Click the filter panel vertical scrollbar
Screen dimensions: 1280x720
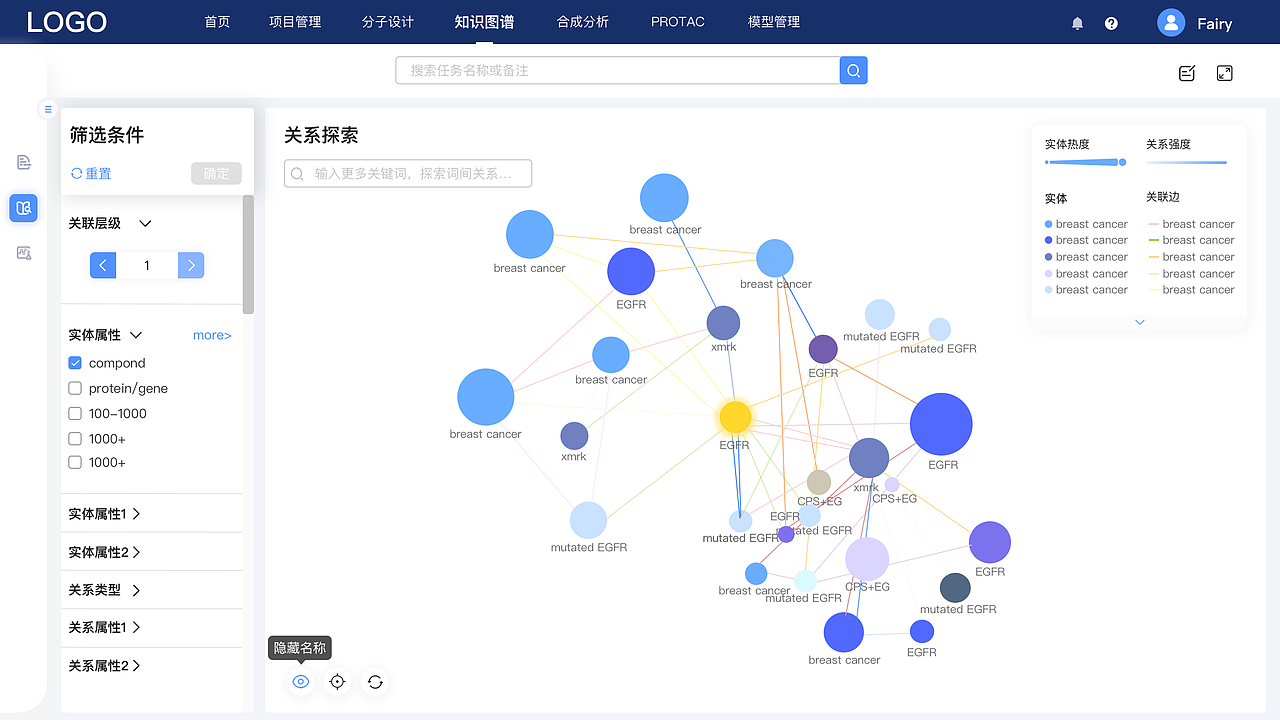[x=248, y=254]
